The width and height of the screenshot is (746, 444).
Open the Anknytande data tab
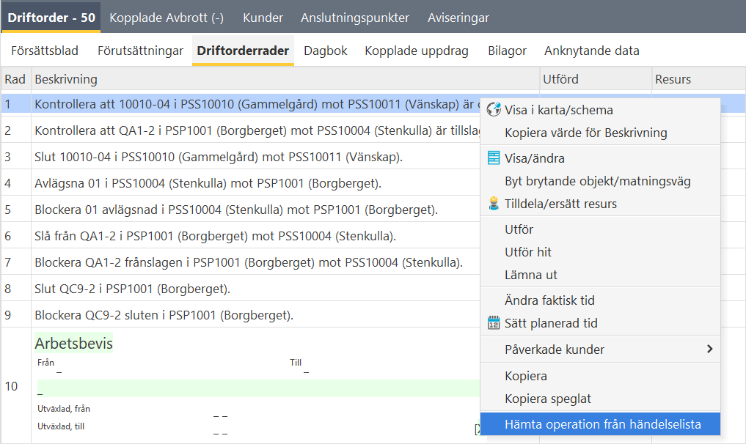click(591, 50)
